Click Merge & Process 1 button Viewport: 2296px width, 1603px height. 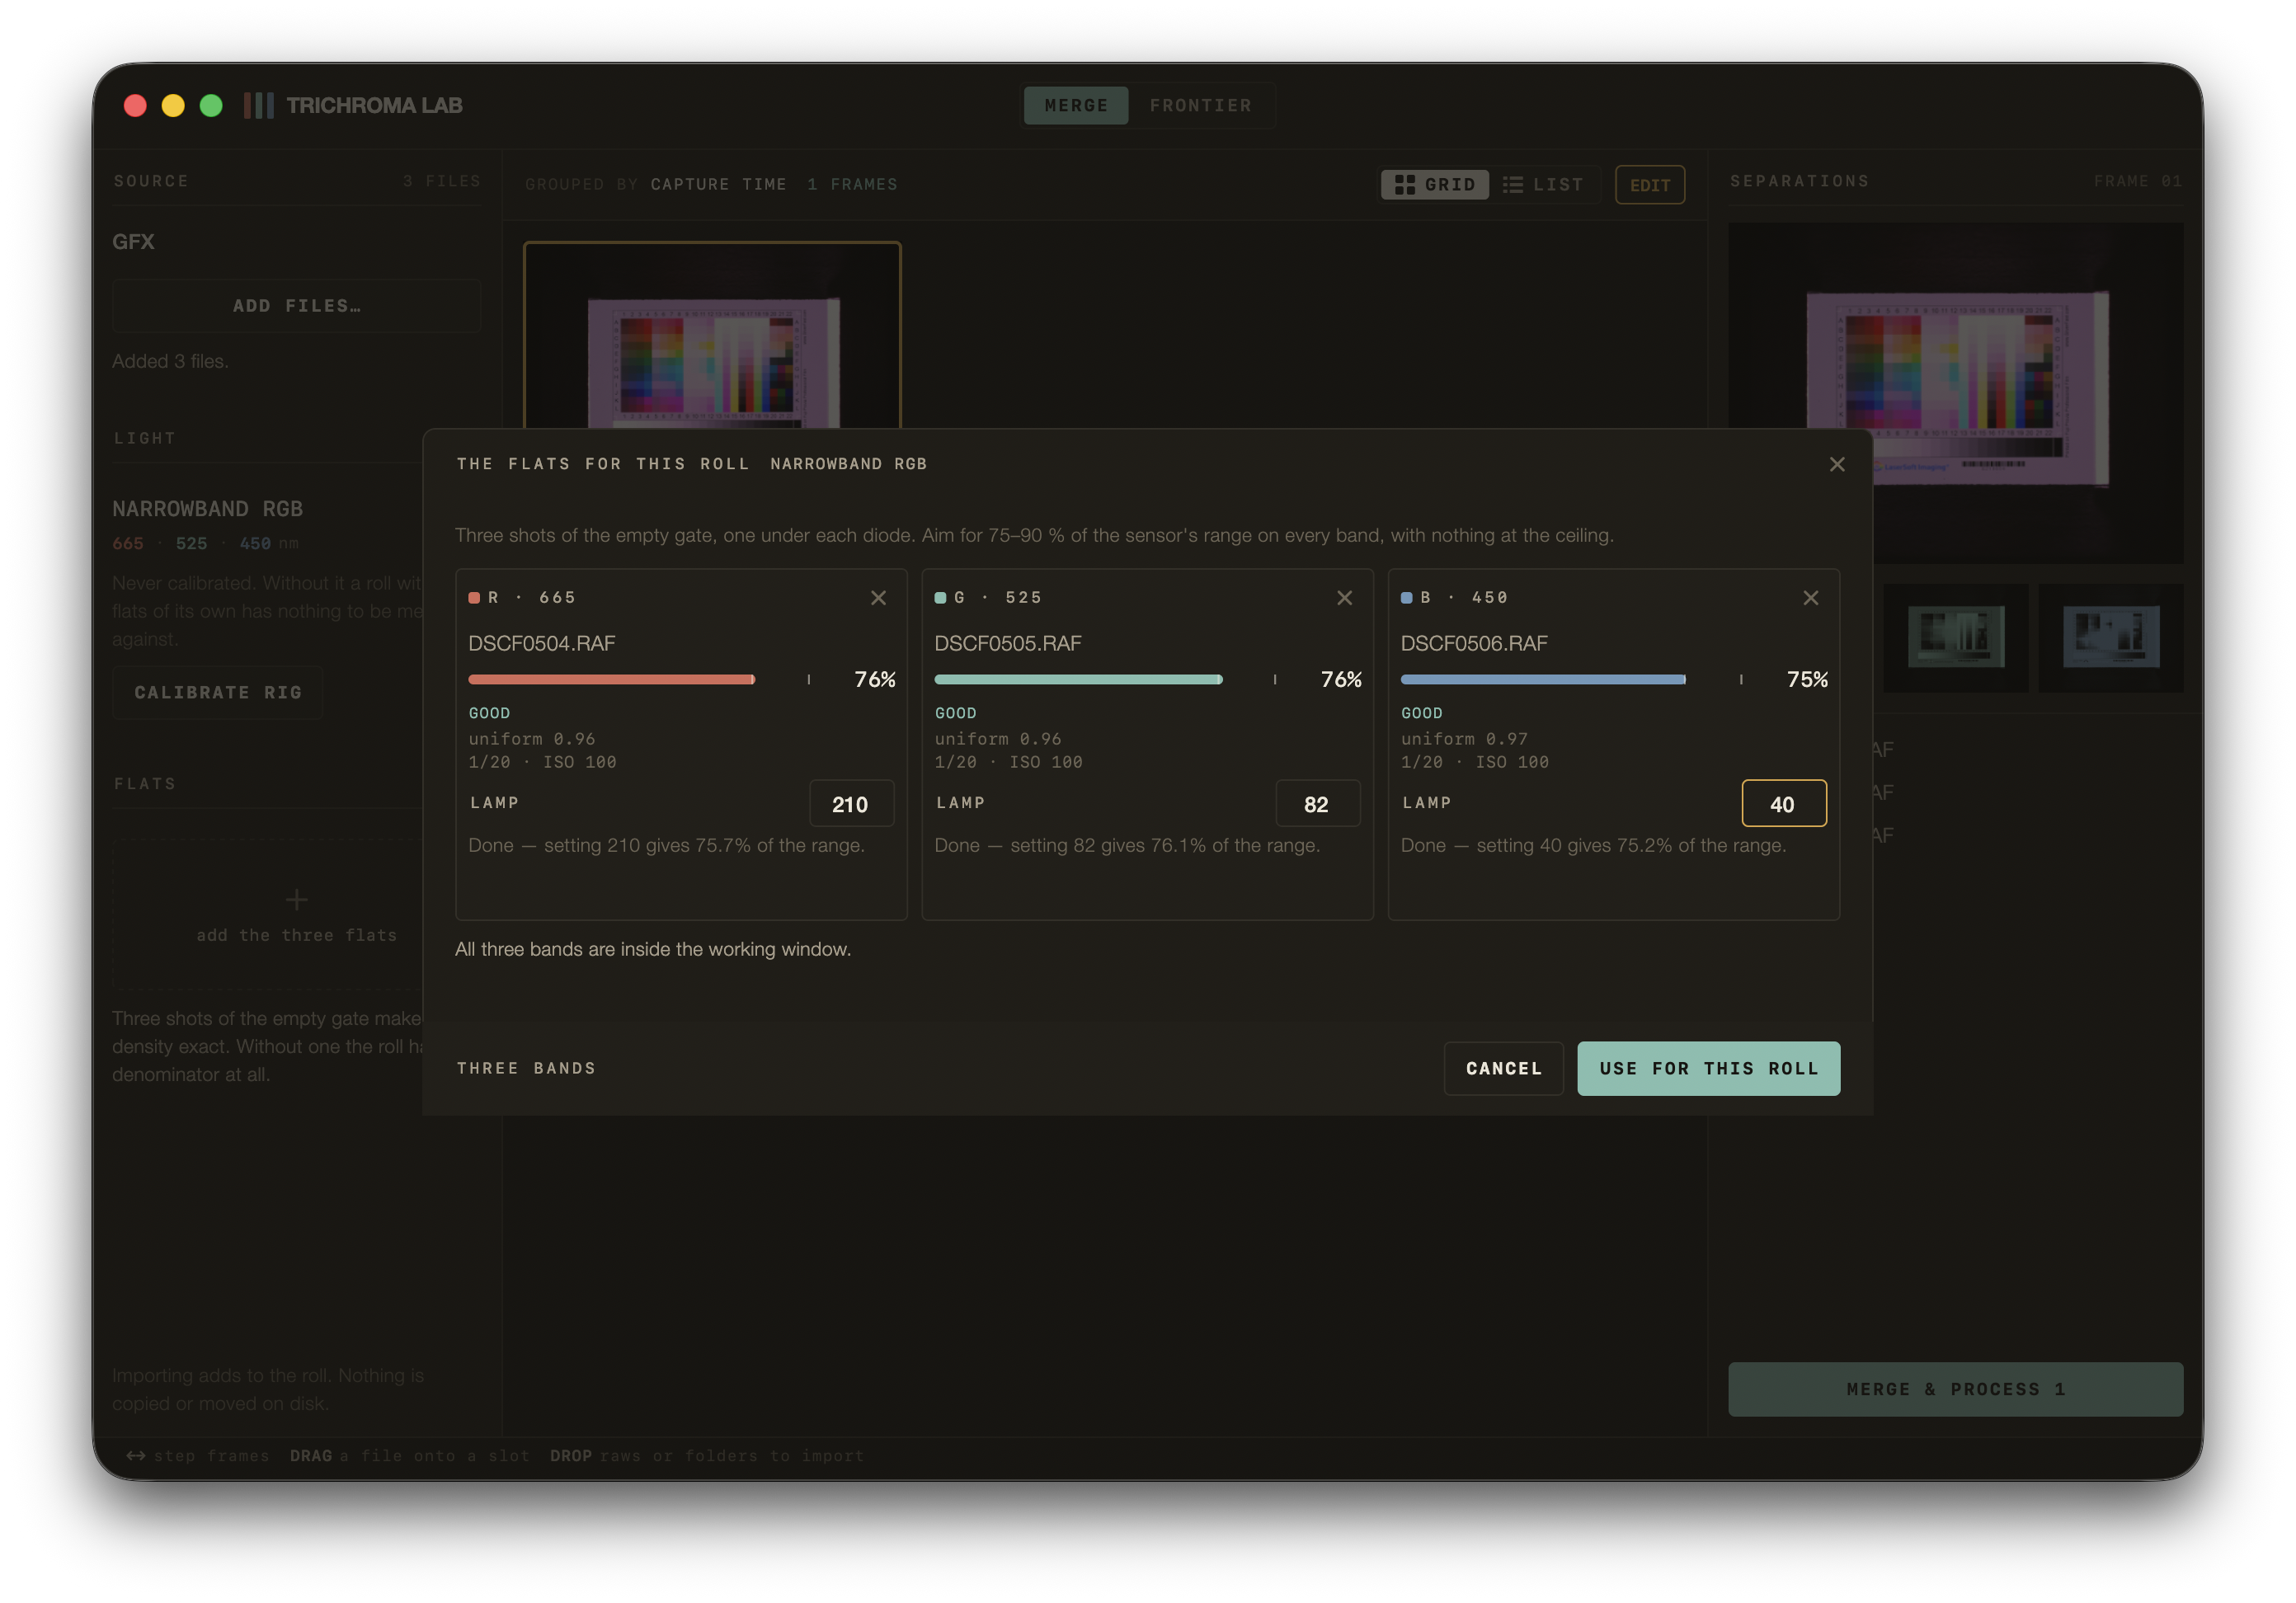[x=1955, y=1389]
